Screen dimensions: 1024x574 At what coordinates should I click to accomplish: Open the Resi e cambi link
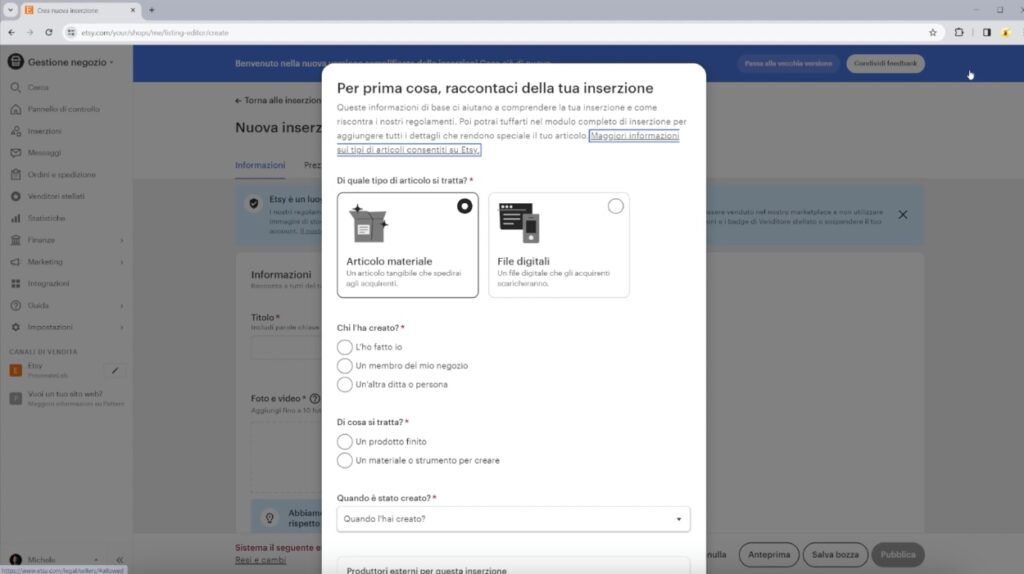[x=261, y=560]
